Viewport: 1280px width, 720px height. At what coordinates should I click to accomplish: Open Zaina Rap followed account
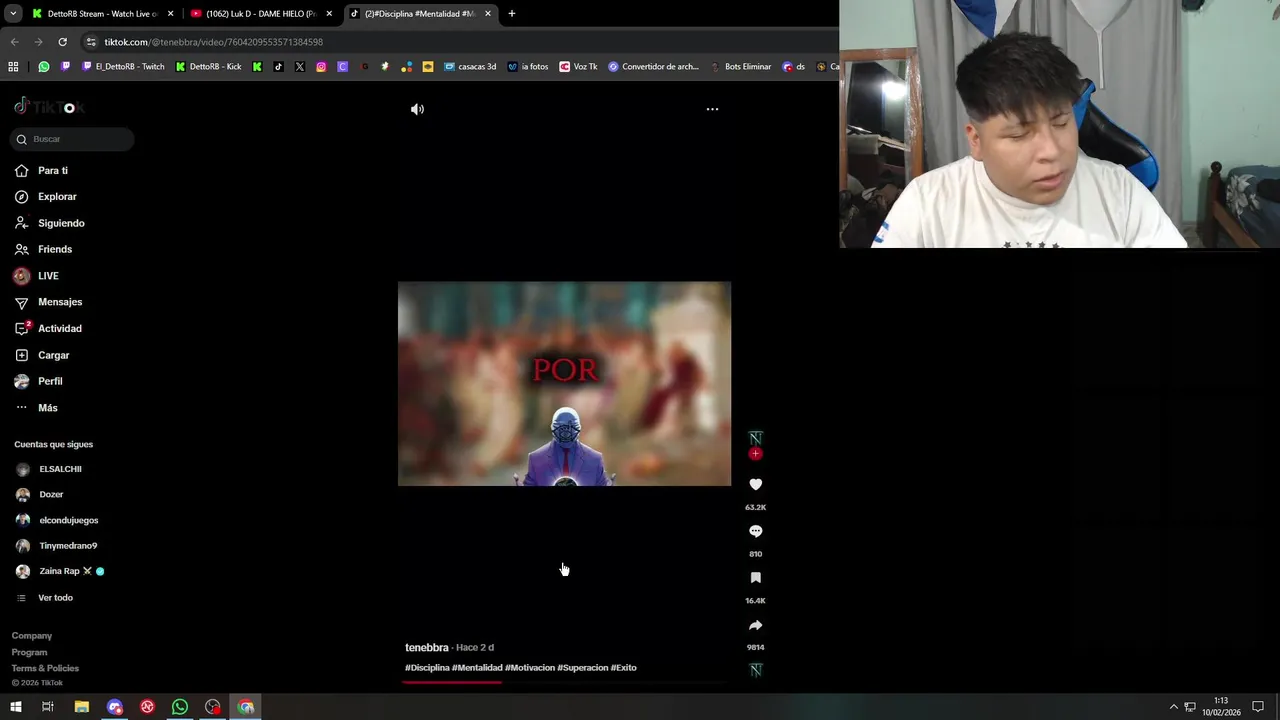[60, 571]
